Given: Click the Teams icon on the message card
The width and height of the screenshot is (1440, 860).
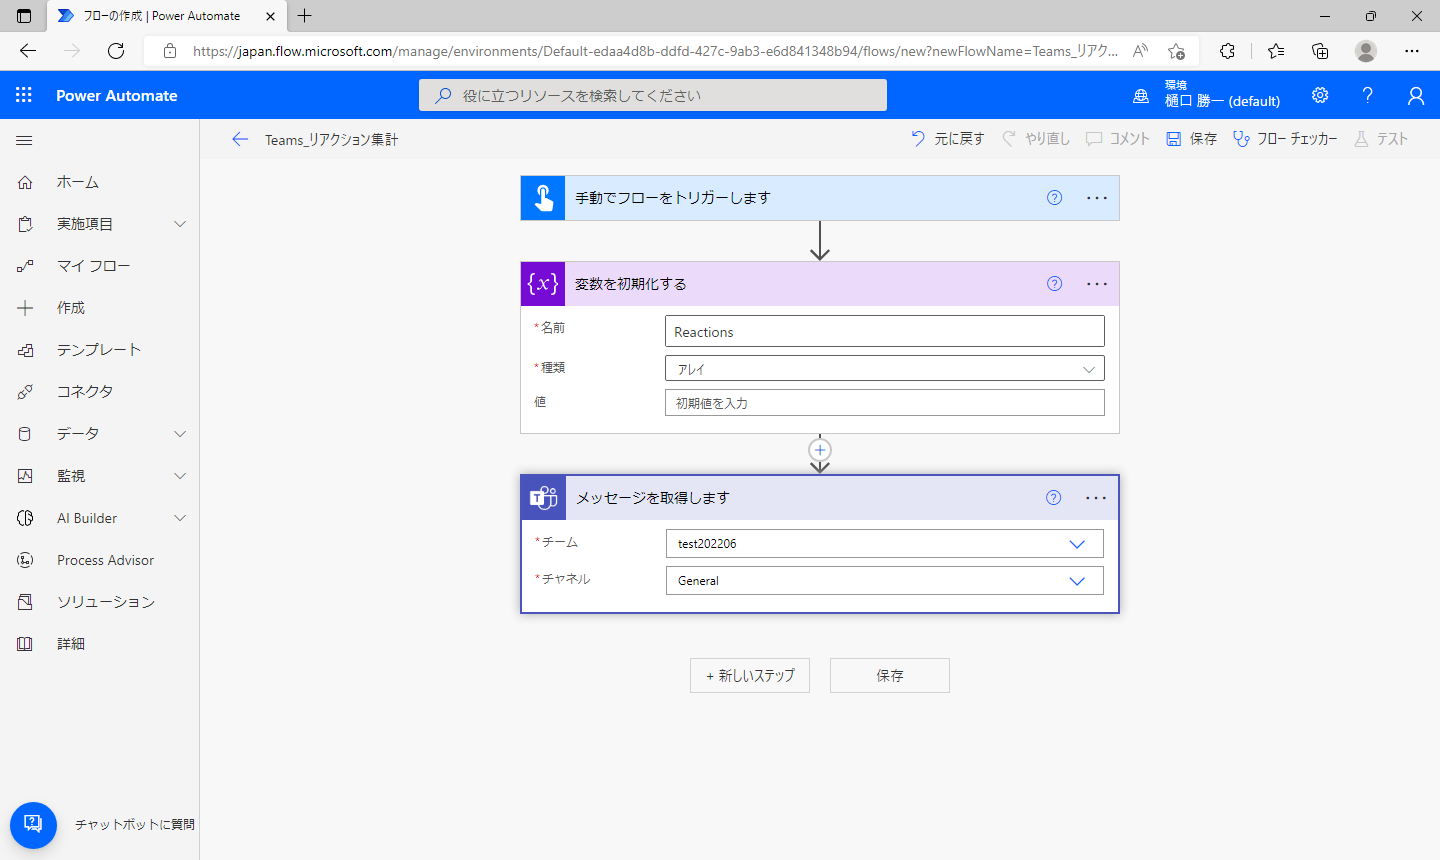Looking at the screenshot, I should coord(544,498).
